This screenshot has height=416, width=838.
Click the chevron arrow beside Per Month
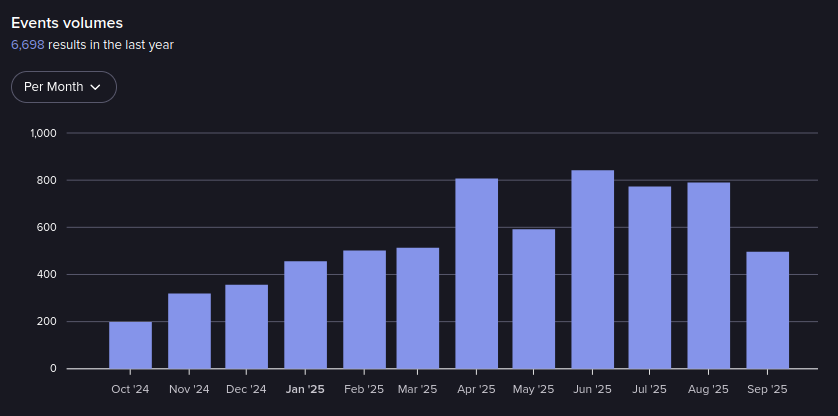(x=96, y=87)
